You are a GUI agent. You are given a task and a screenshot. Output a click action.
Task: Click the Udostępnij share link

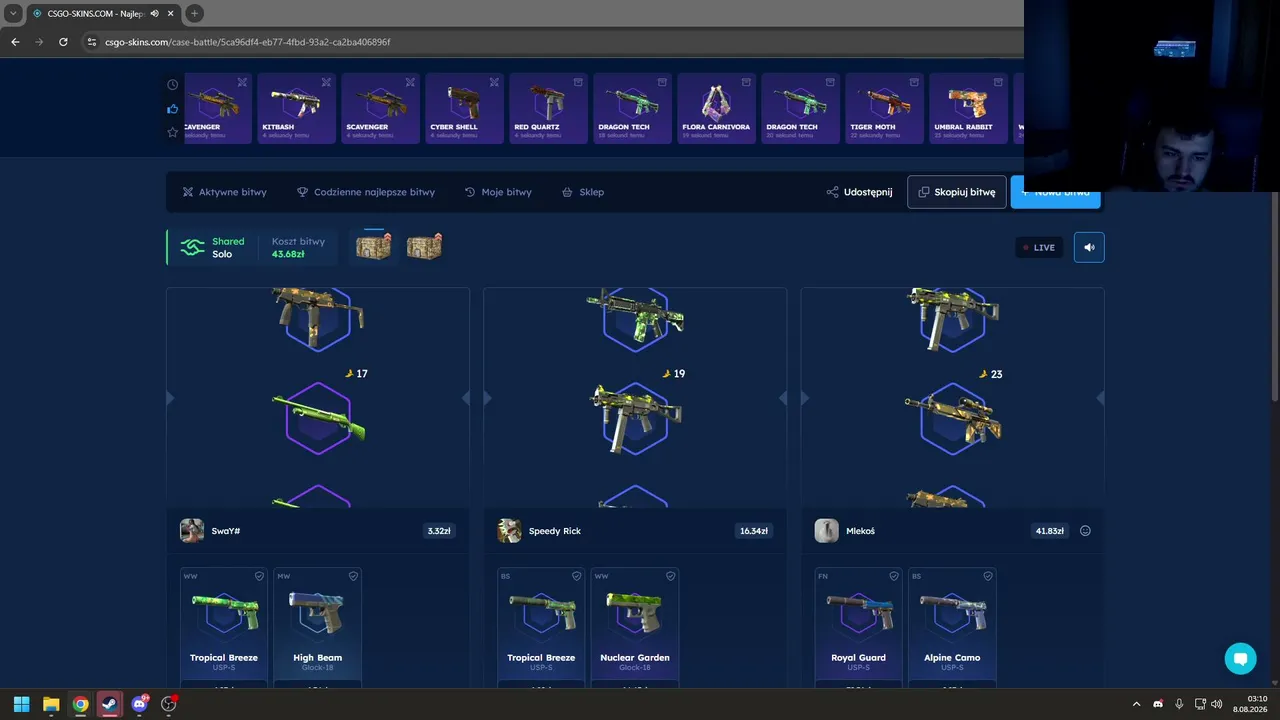click(859, 192)
